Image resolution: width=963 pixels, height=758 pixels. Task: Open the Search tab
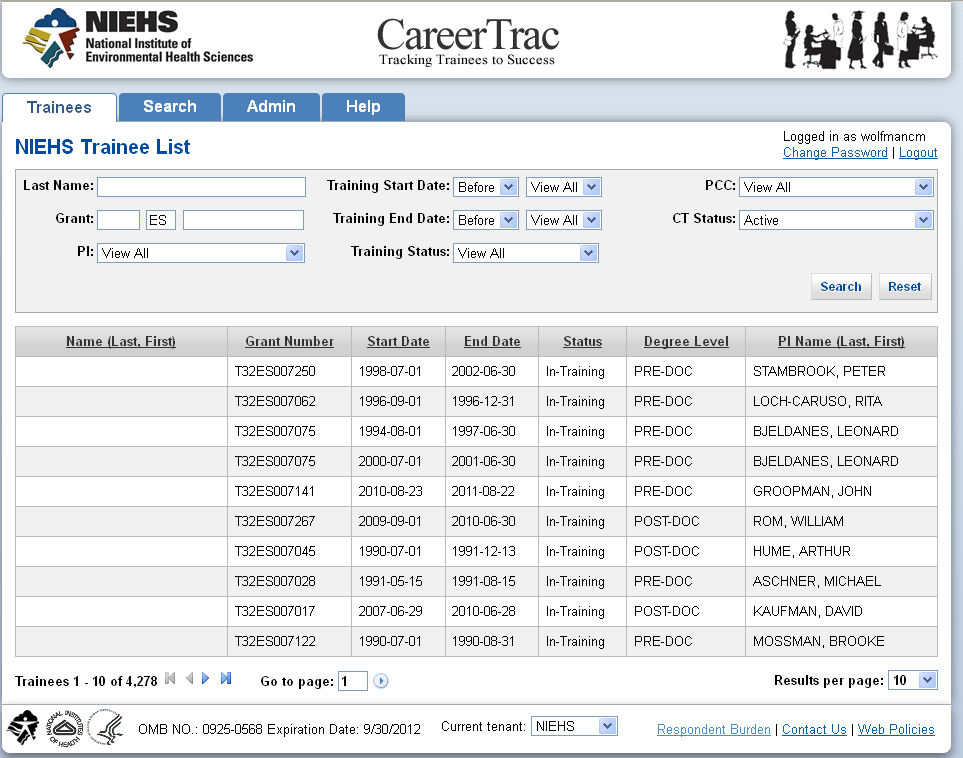170,107
